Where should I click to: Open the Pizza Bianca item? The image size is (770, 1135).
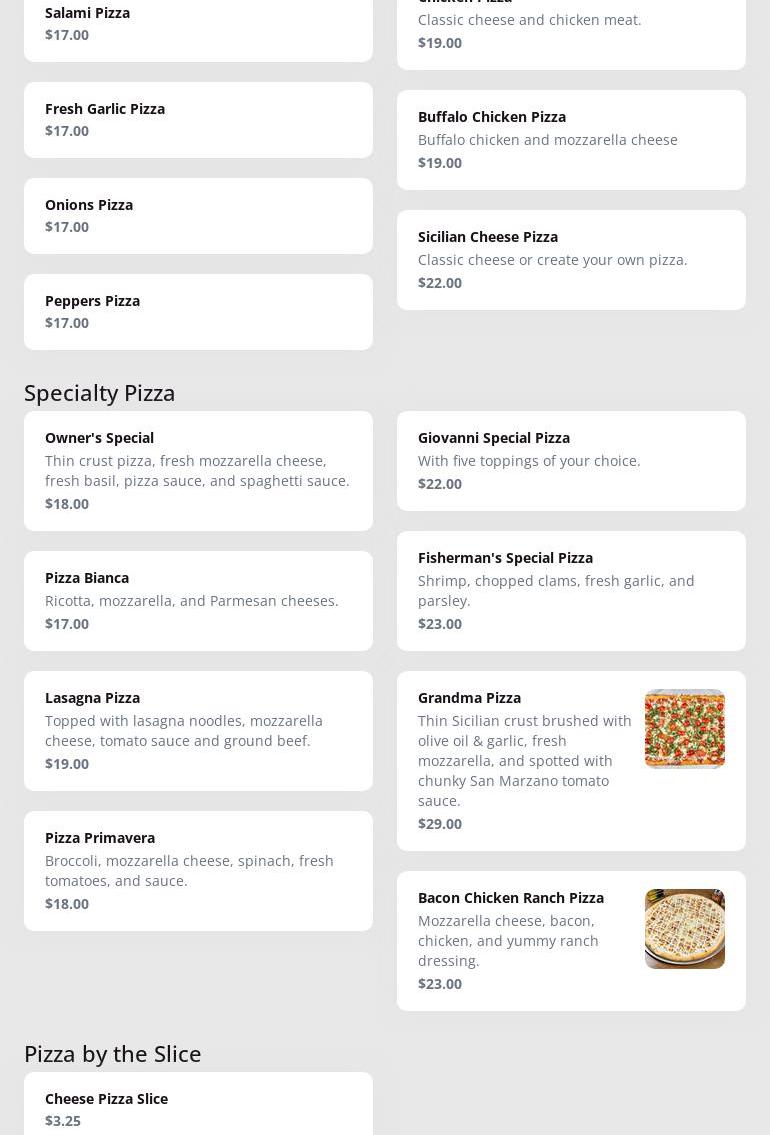[198, 601]
